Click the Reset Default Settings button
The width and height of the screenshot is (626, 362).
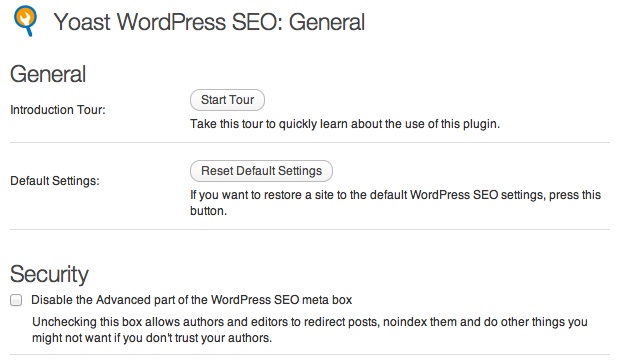[261, 171]
